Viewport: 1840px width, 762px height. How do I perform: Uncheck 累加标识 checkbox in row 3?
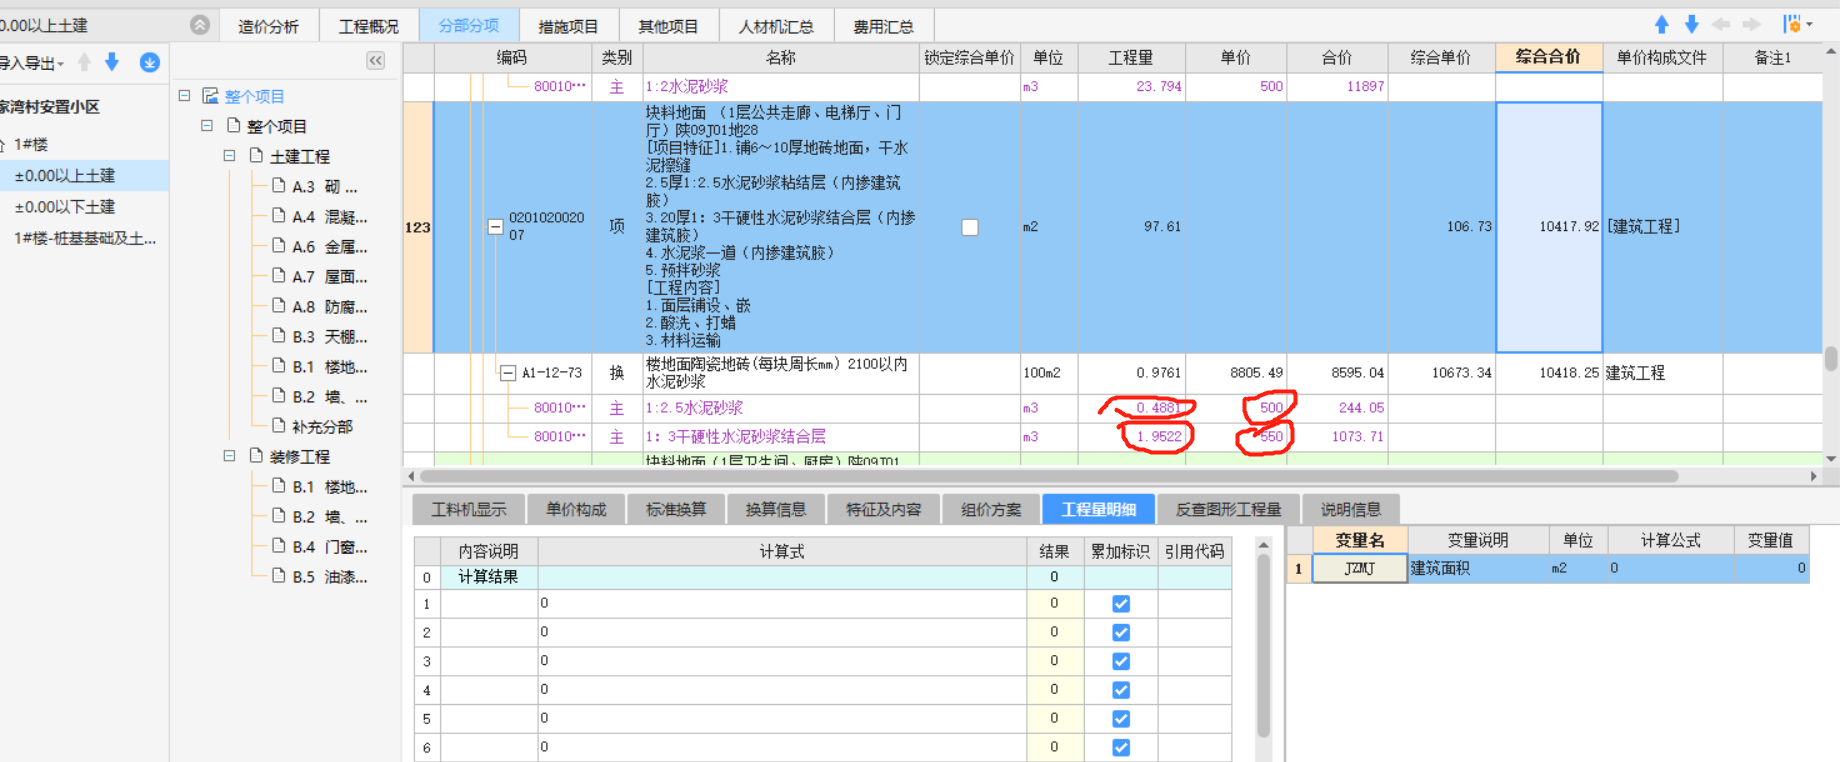(1121, 662)
